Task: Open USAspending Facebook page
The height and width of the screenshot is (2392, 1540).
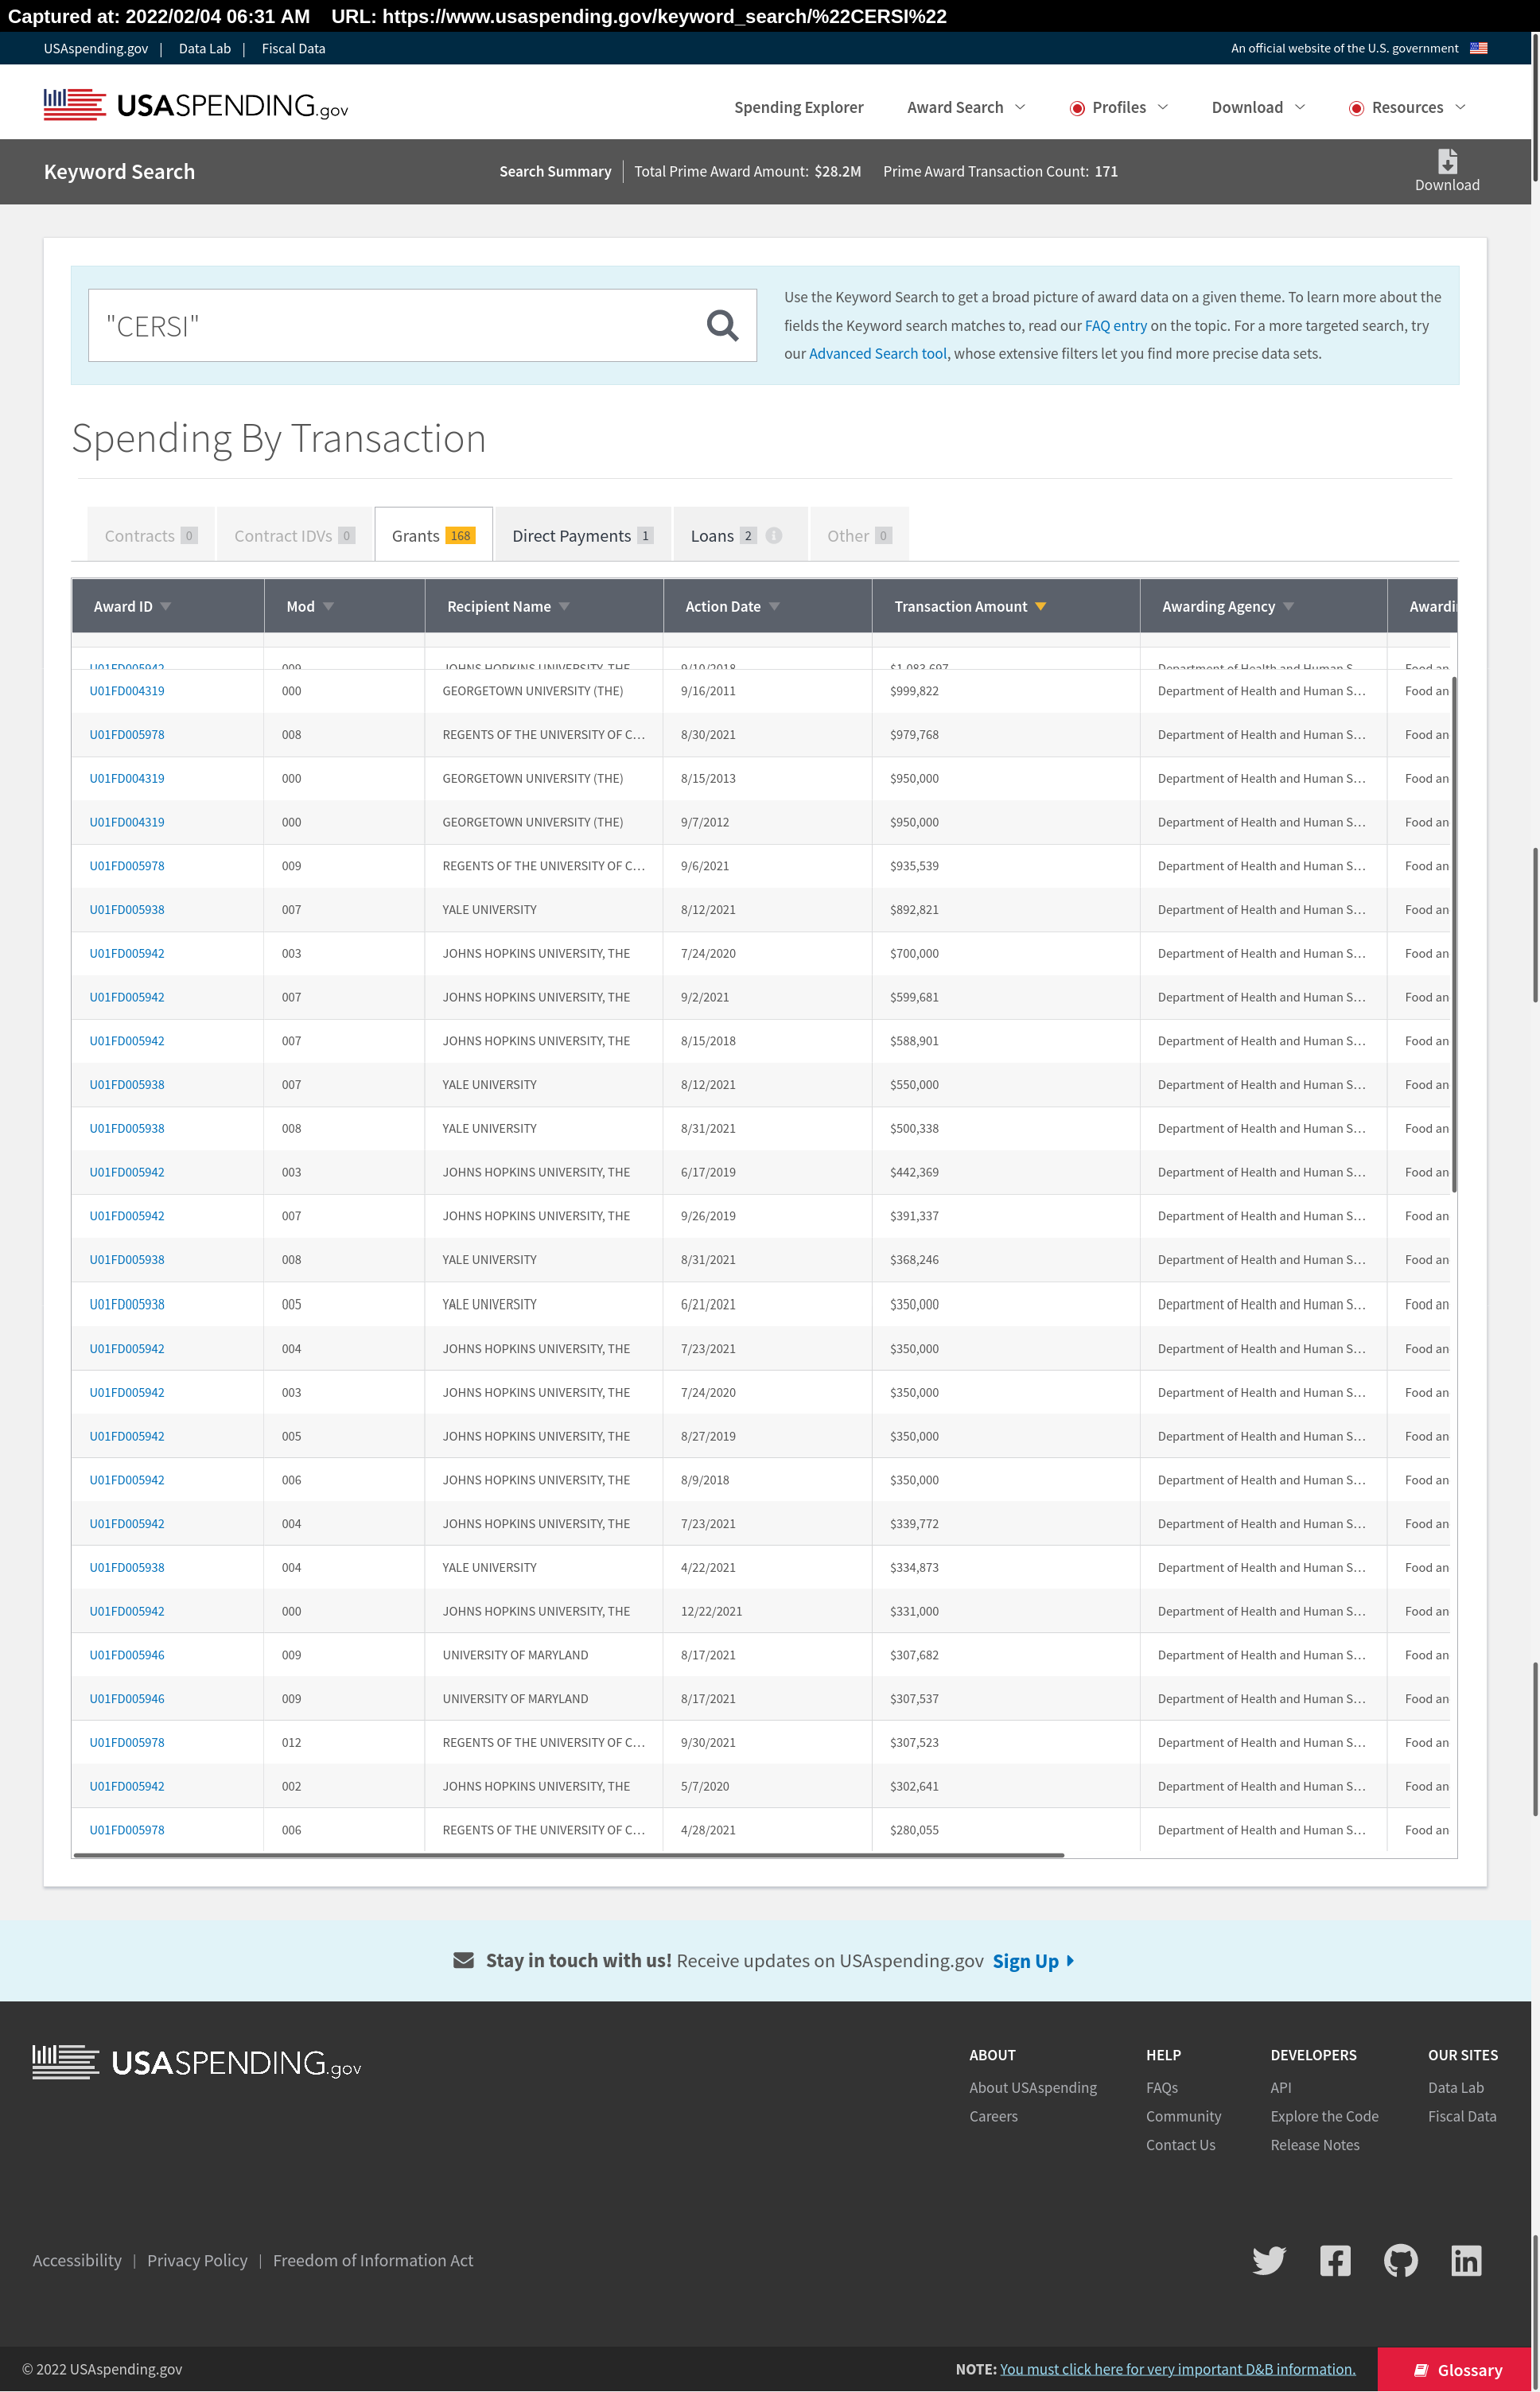Action: (x=1335, y=2260)
